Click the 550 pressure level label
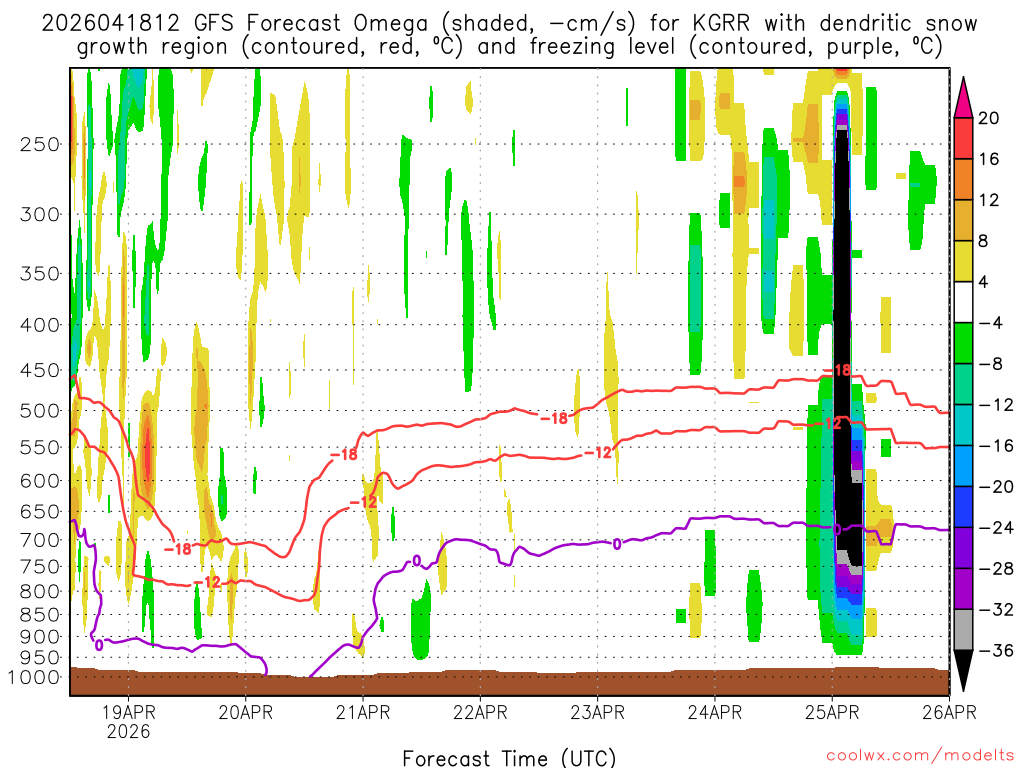This screenshot has width=1024, height=768. tap(40, 447)
